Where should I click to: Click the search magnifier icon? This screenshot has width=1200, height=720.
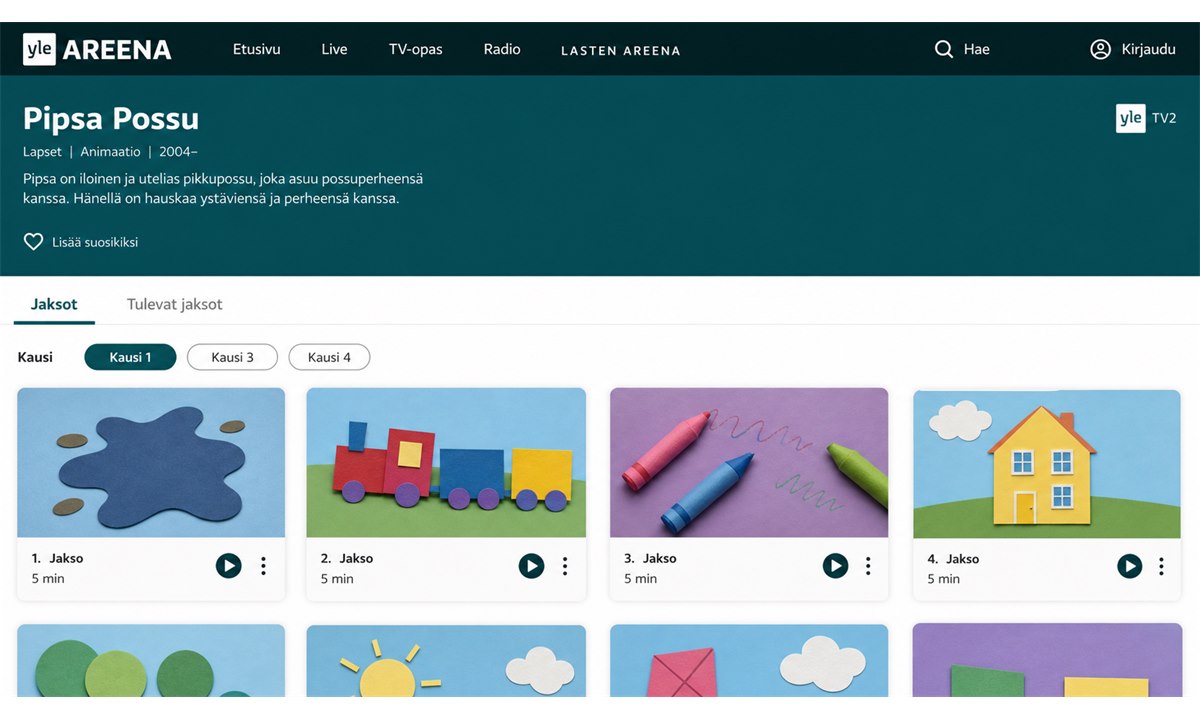[943, 49]
